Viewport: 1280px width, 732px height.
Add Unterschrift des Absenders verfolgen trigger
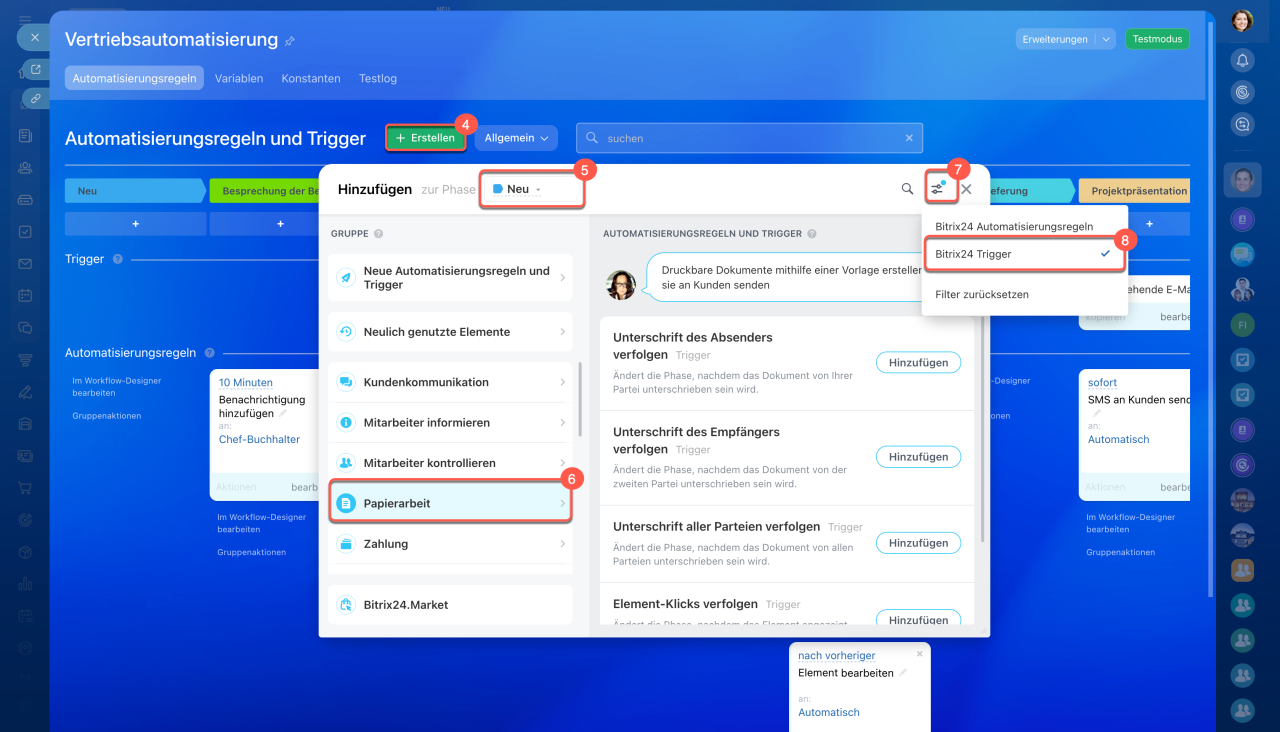pos(918,363)
